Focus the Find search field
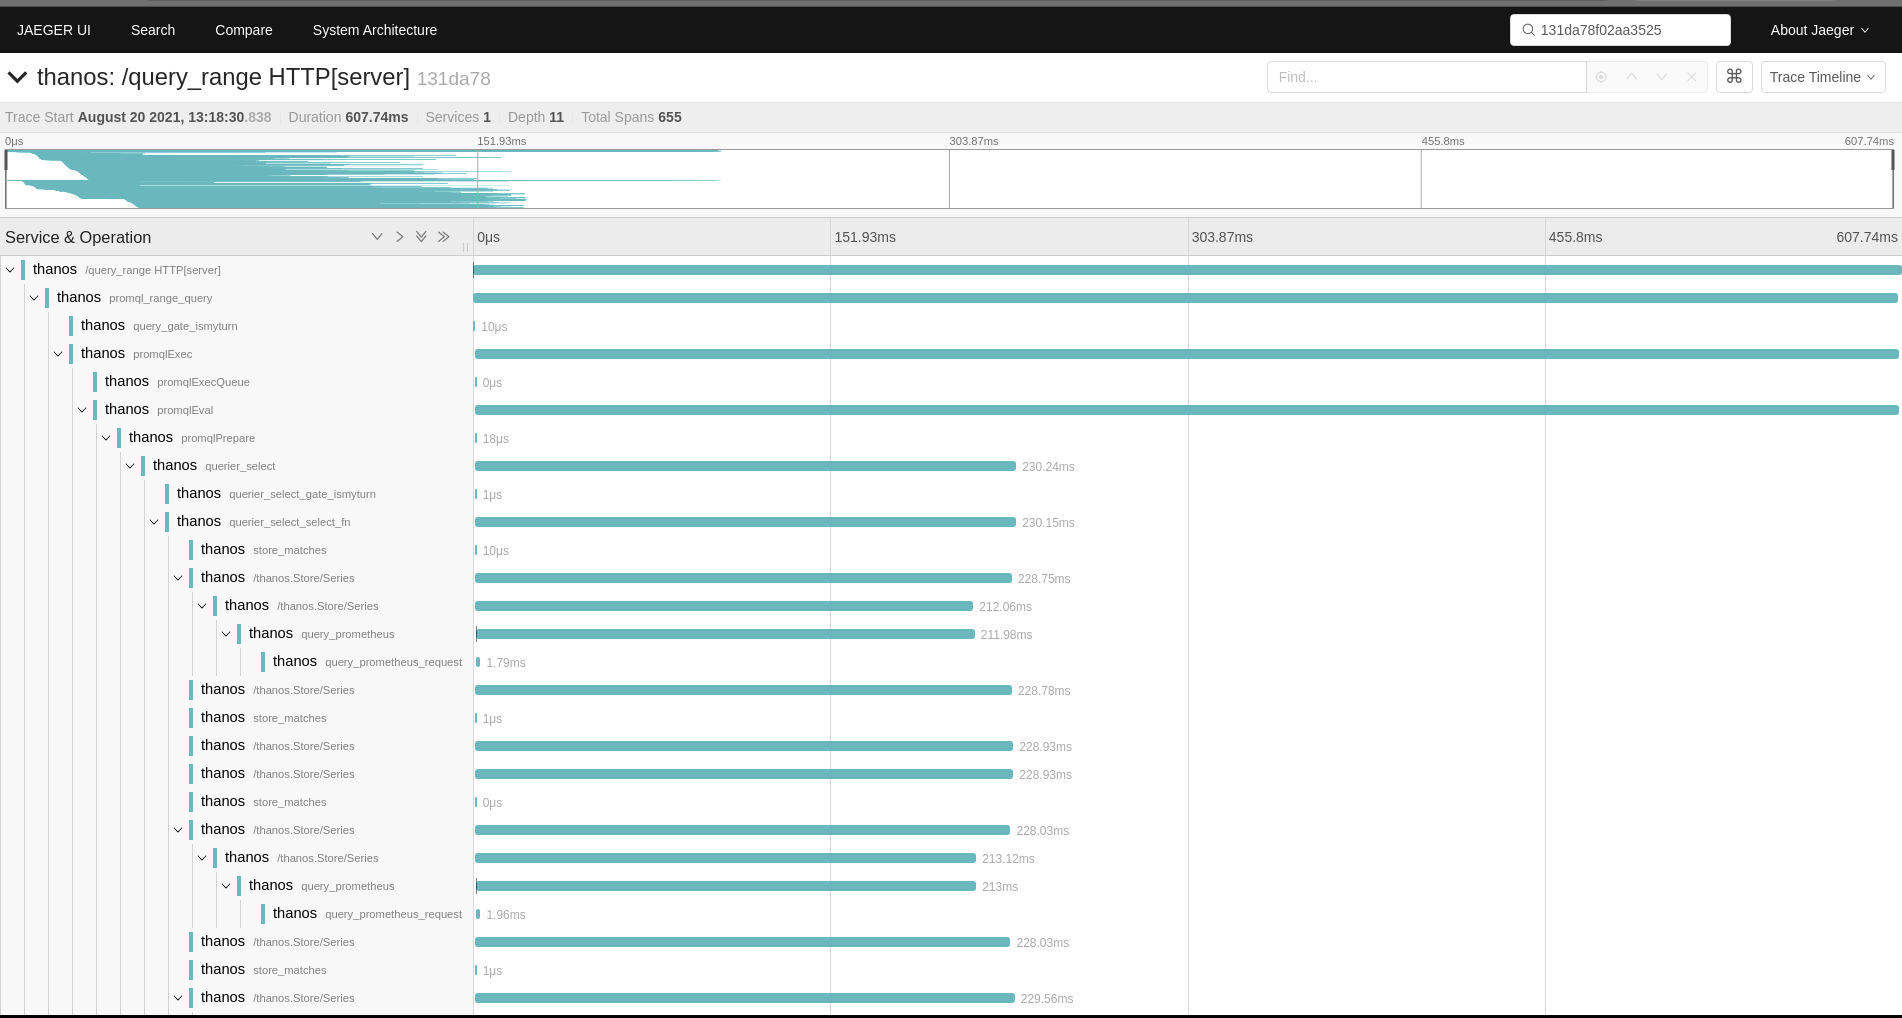This screenshot has width=1902, height=1018. pyautogui.click(x=1426, y=77)
